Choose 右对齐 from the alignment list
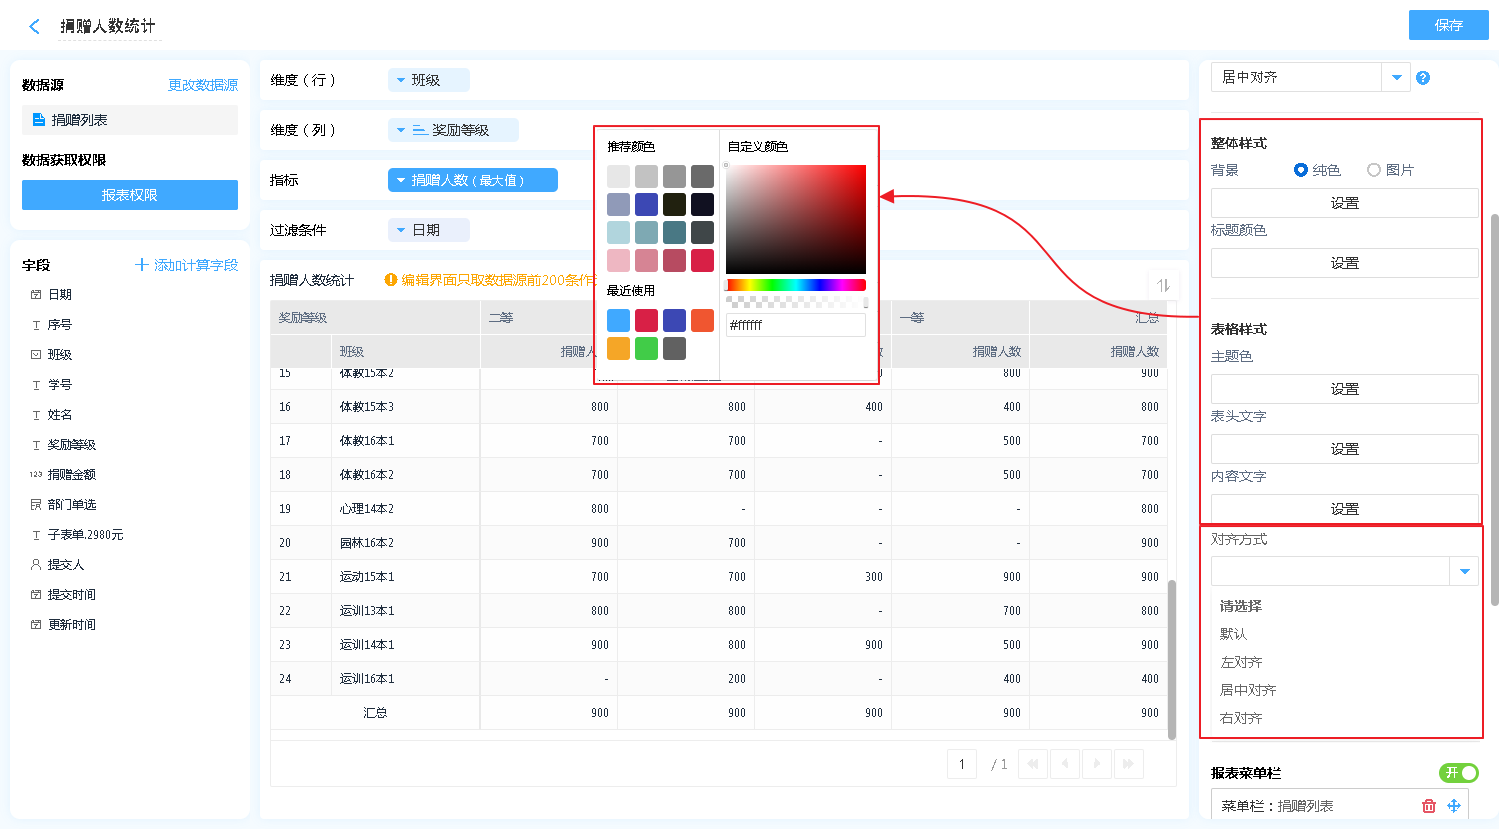This screenshot has height=829, width=1499. (1241, 718)
